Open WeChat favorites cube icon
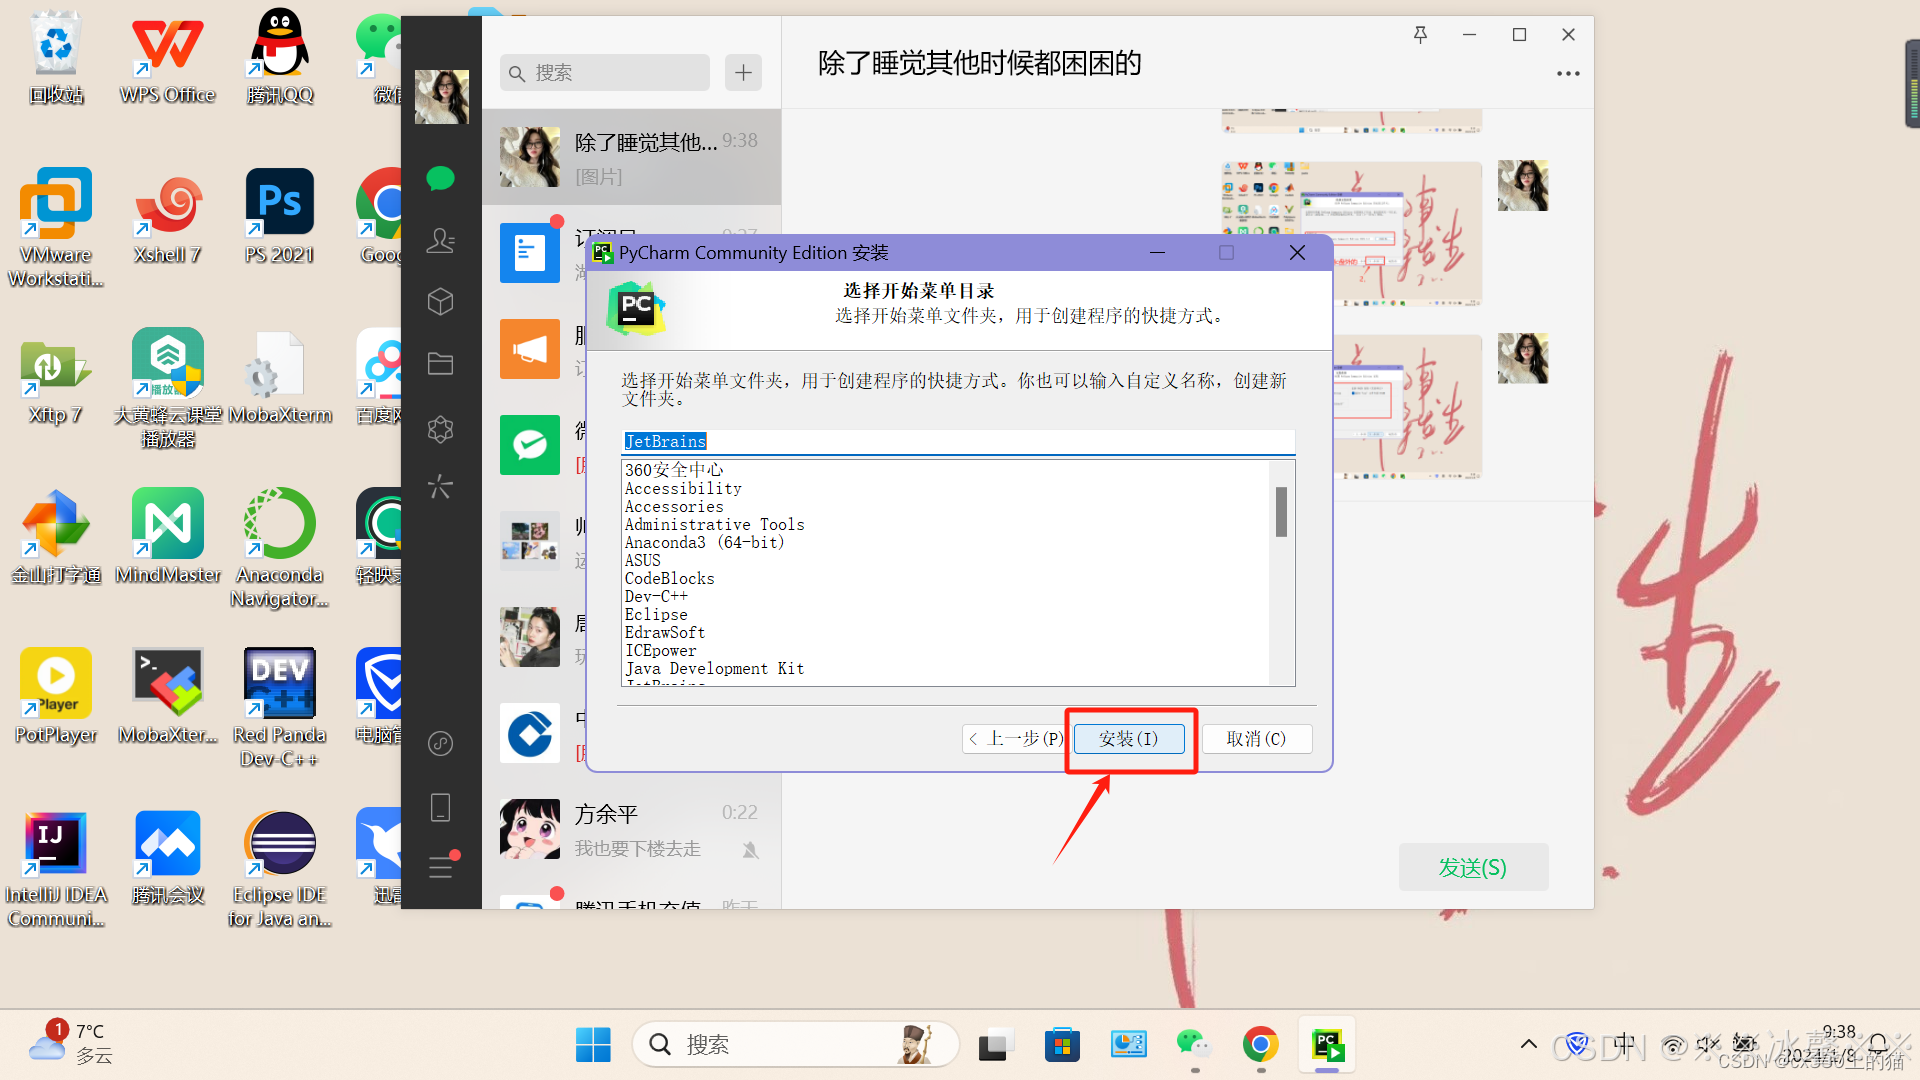1920x1080 pixels. pos(440,301)
